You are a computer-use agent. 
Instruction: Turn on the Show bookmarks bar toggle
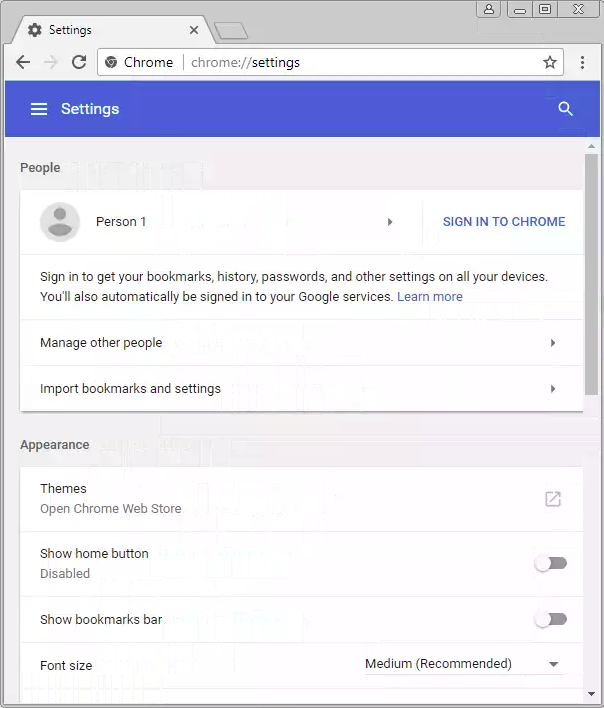551,619
